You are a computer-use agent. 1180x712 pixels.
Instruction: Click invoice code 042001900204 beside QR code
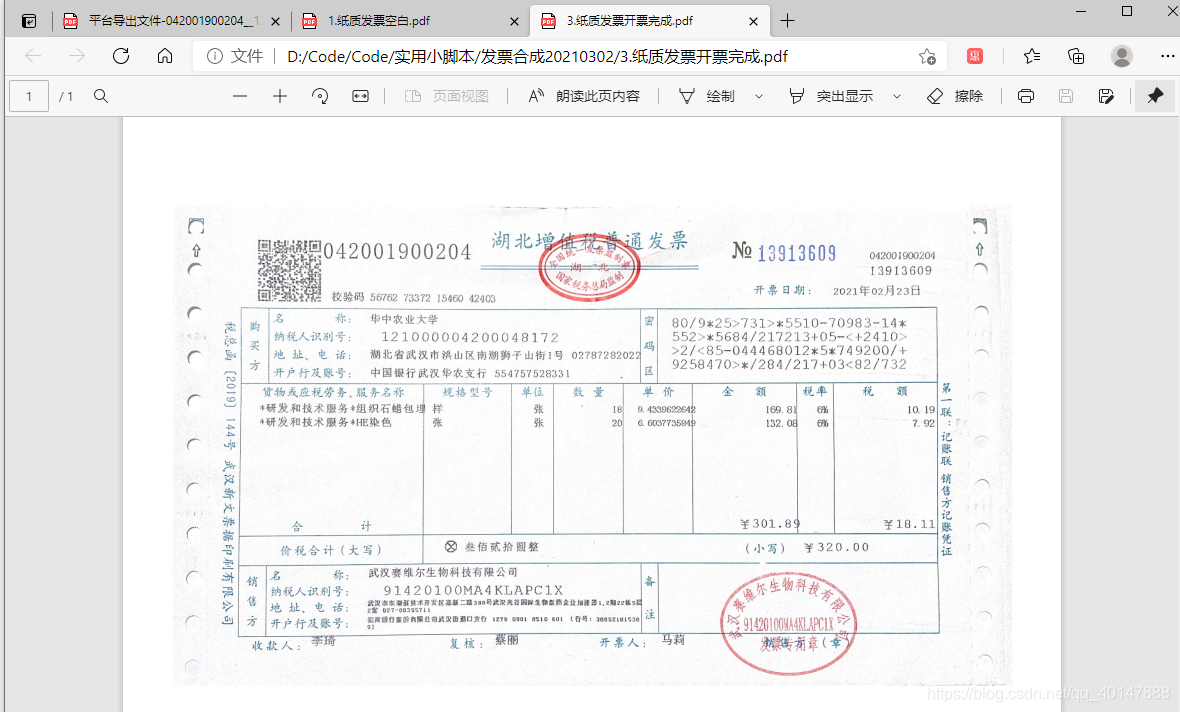(397, 252)
